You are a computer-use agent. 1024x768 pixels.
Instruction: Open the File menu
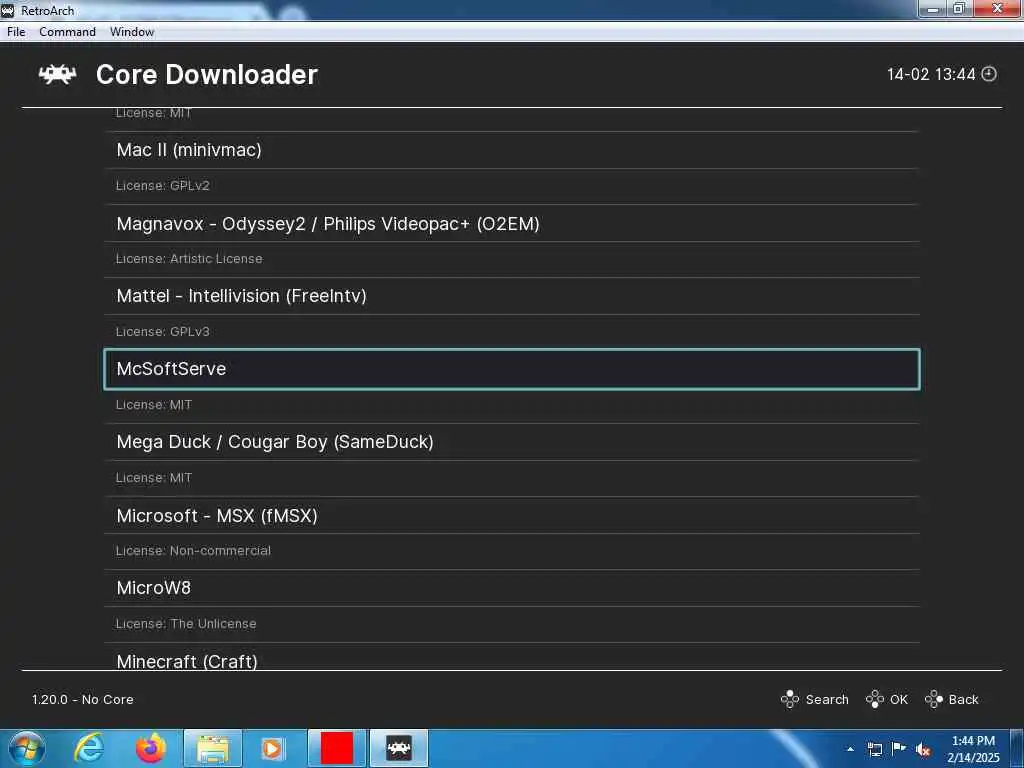click(16, 32)
